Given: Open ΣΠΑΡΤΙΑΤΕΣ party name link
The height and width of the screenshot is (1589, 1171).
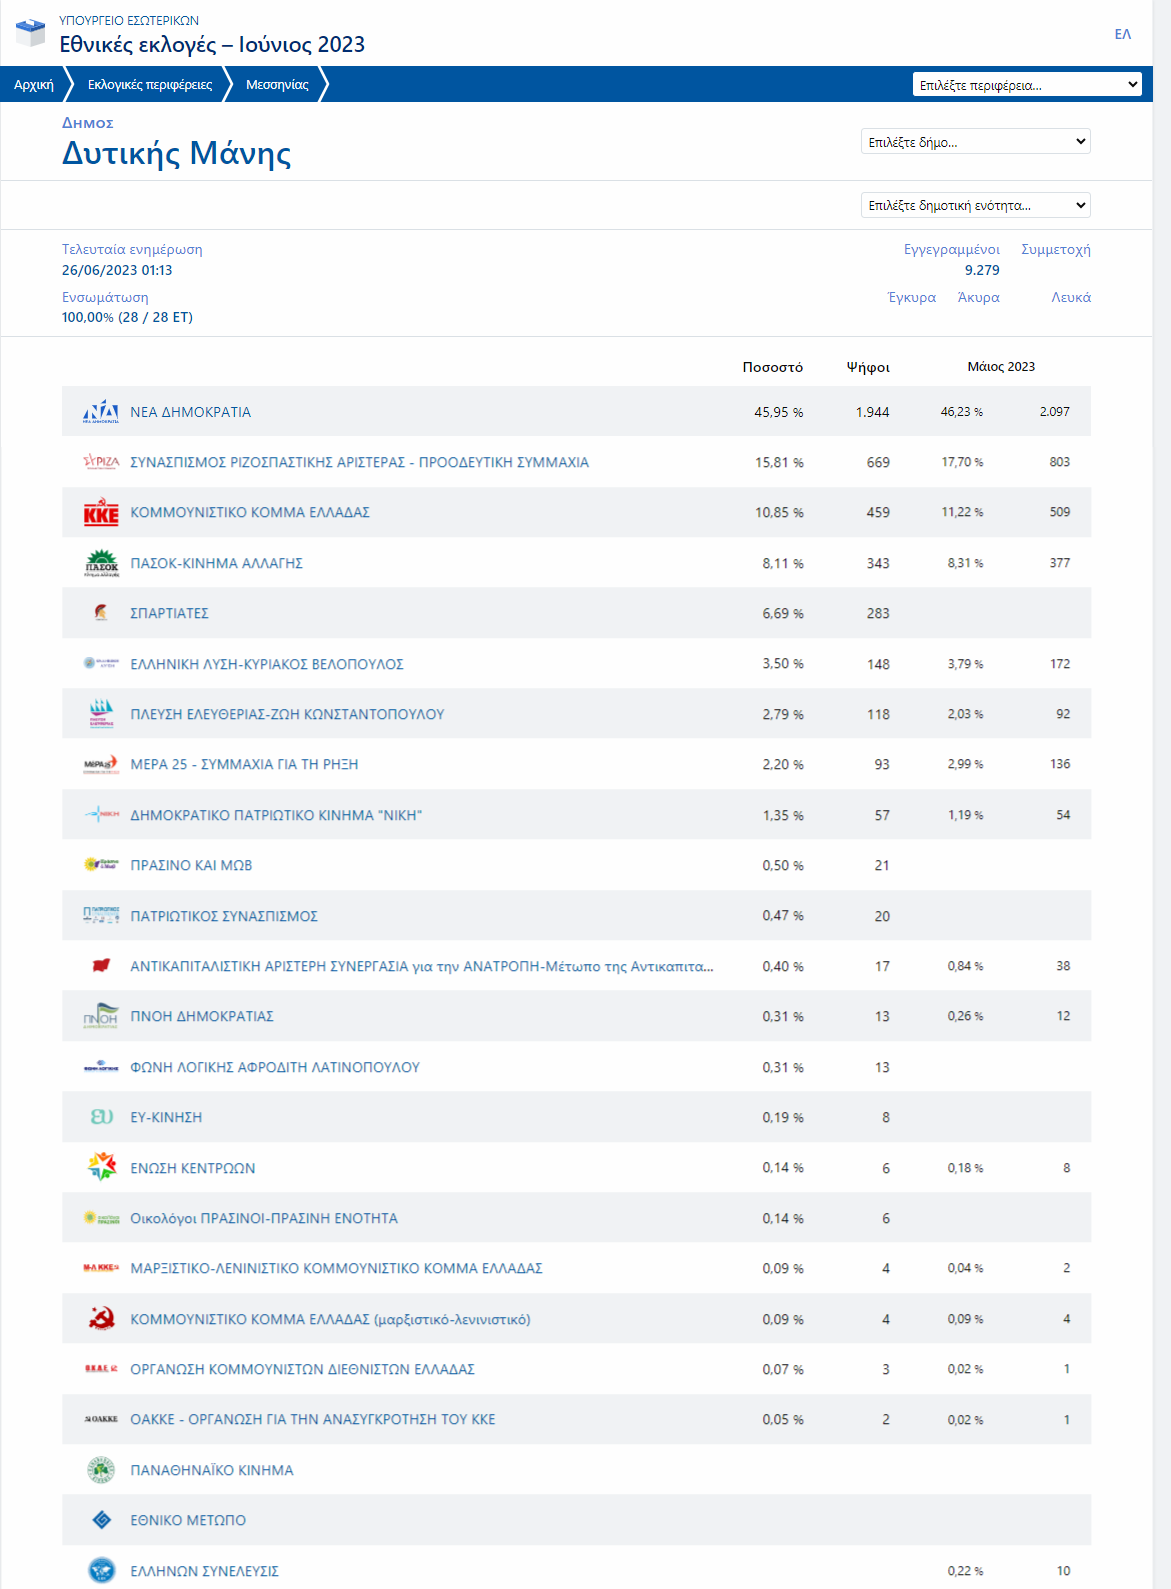Looking at the screenshot, I should tap(169, 613).
